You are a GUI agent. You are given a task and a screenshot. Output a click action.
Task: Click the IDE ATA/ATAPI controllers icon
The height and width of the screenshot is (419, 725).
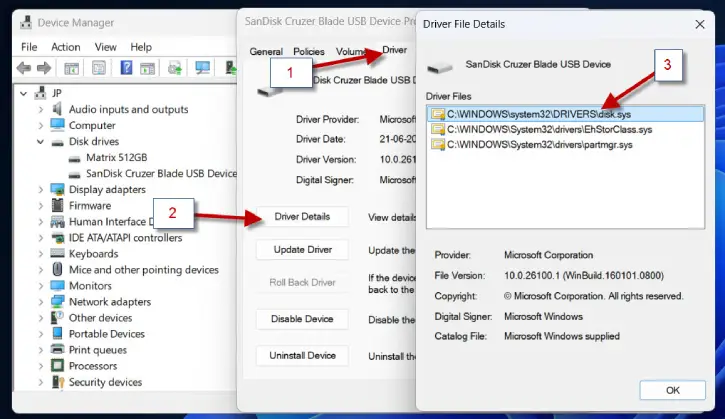57,238
